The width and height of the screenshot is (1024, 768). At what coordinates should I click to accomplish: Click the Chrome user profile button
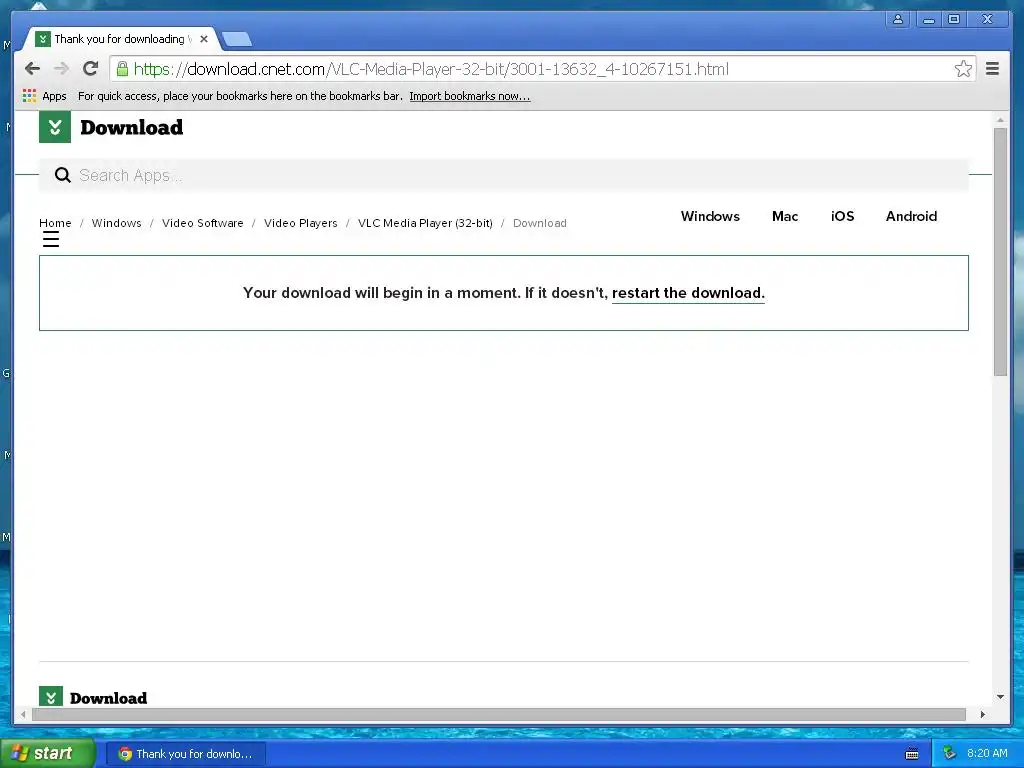(x=898, y=20)
